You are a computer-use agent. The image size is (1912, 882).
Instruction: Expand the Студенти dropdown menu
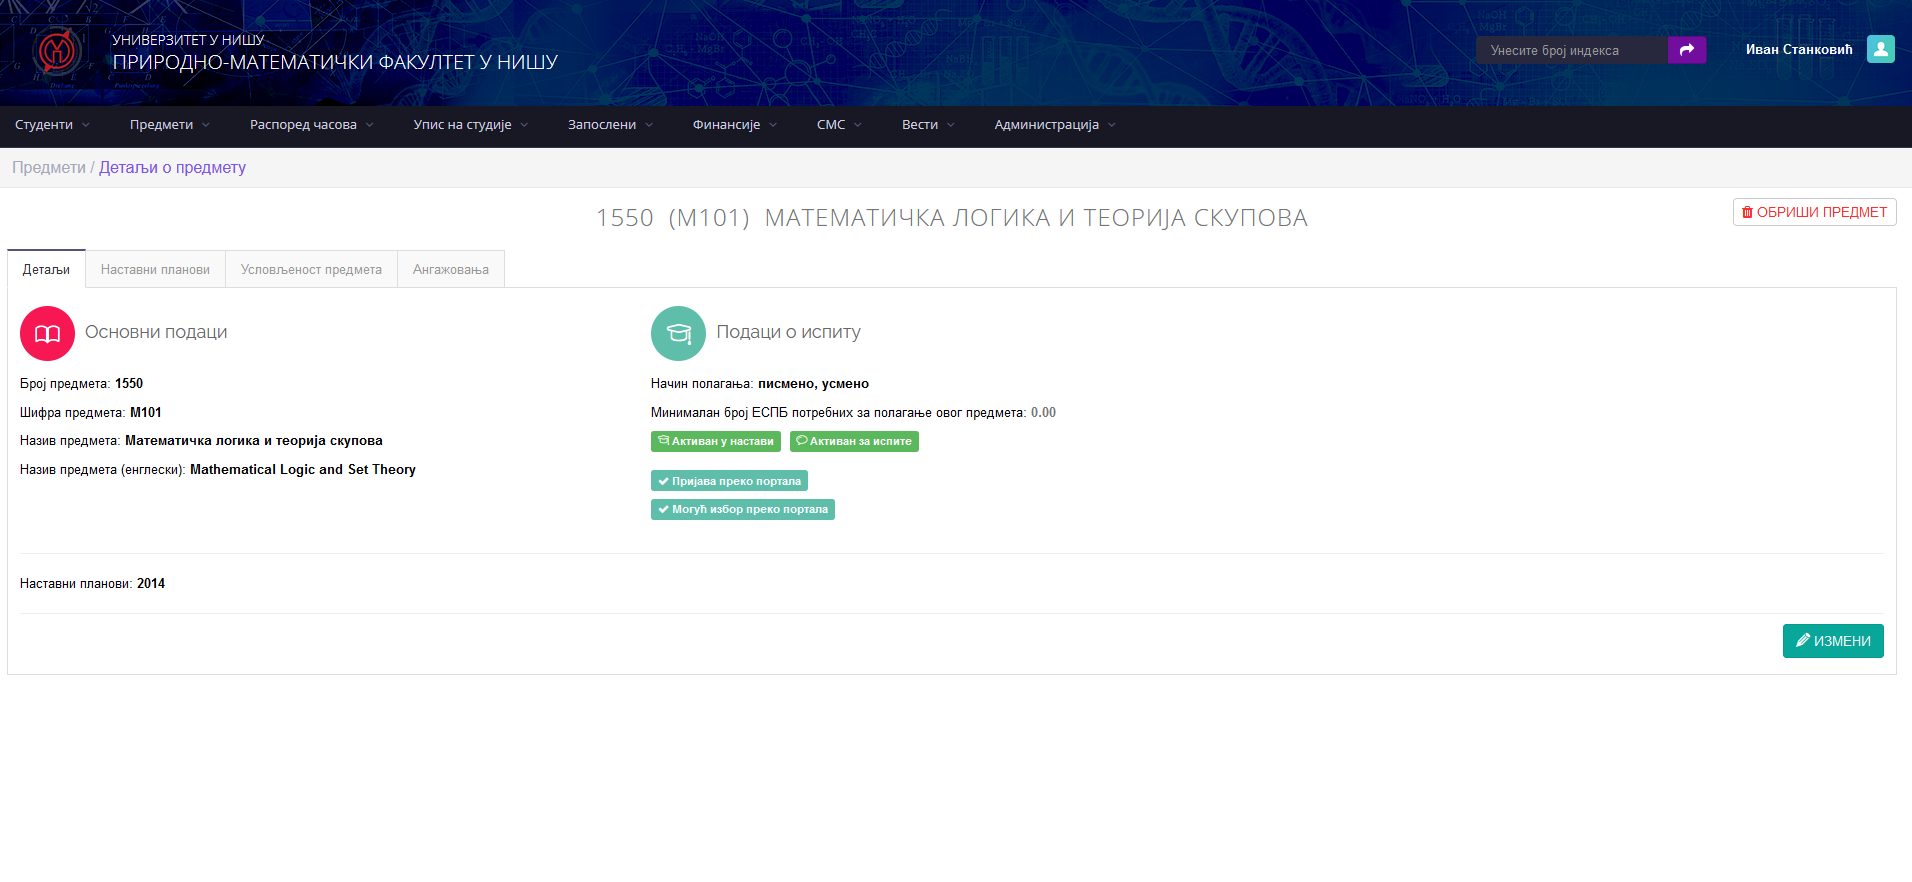52,125
